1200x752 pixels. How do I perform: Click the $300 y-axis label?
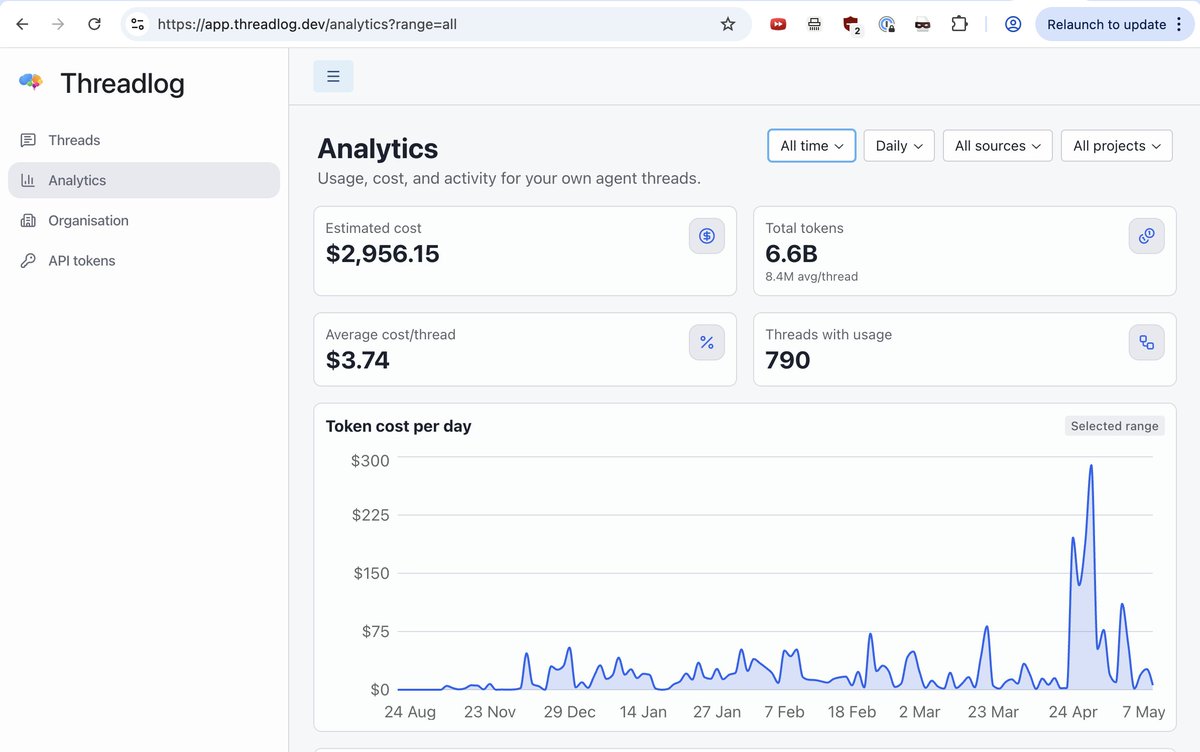click(x=370, y=460)
